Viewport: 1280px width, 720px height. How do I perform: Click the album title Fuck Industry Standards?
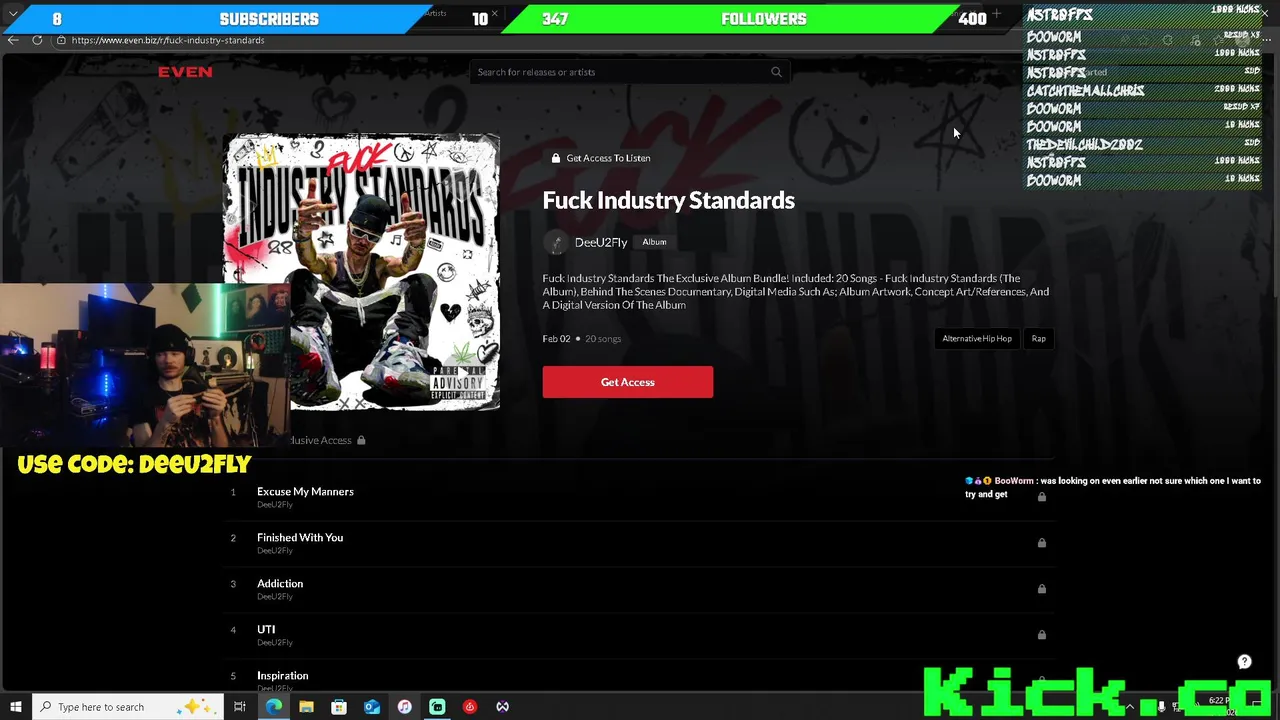point(669,200)
